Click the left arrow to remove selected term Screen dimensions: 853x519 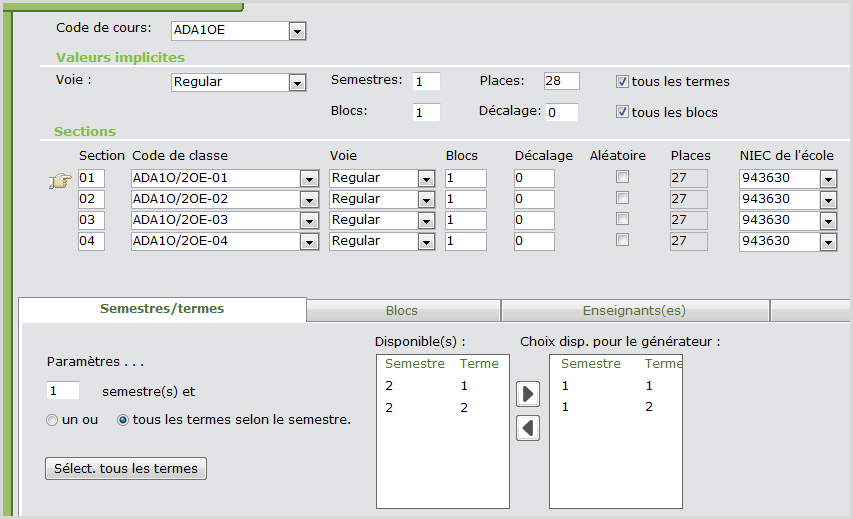pos(528,428)
